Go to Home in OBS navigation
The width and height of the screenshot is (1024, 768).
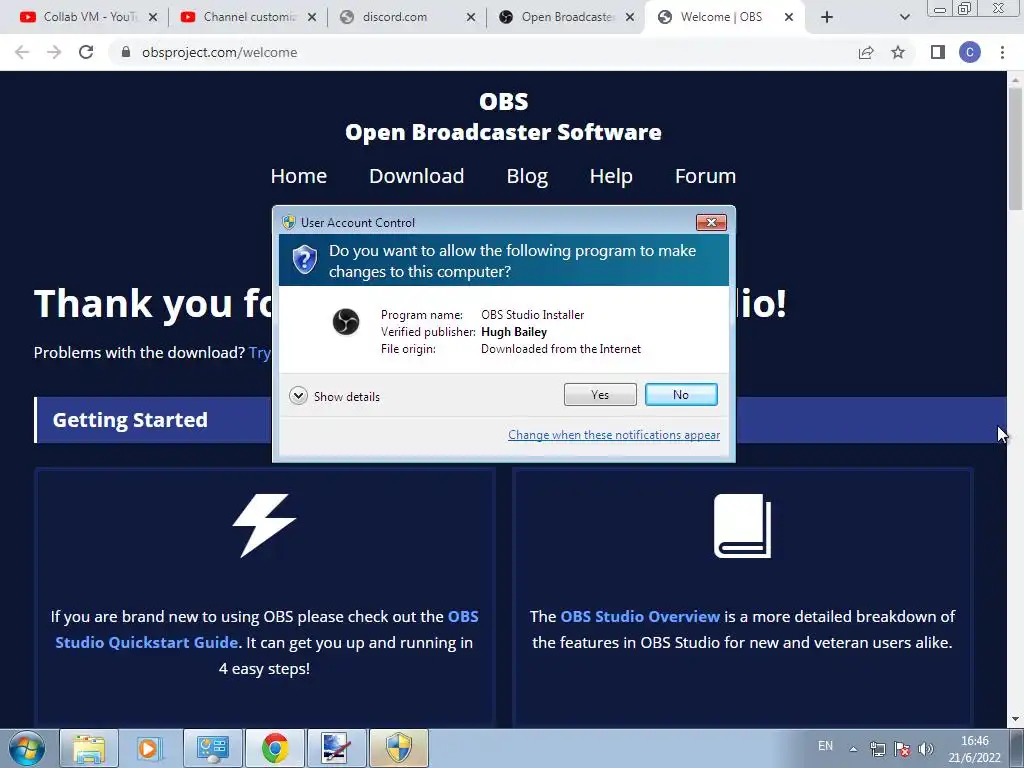298,176
